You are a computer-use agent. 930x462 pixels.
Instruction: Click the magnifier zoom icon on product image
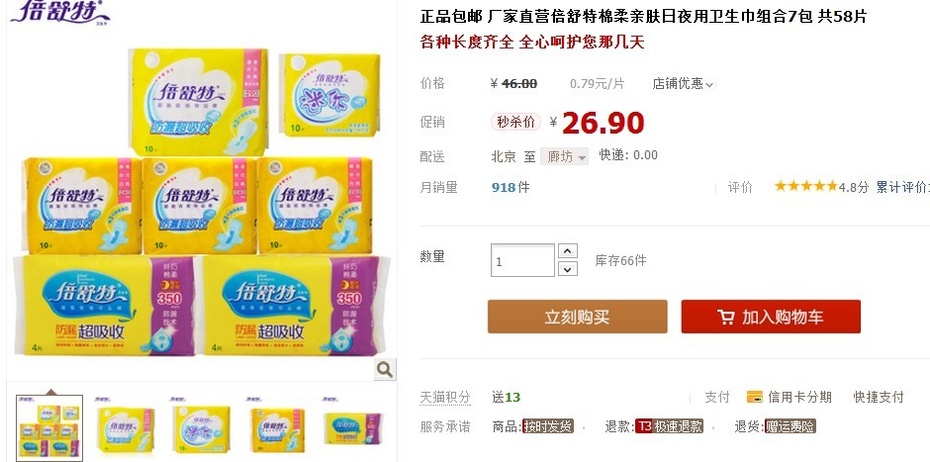coord(384,370)
